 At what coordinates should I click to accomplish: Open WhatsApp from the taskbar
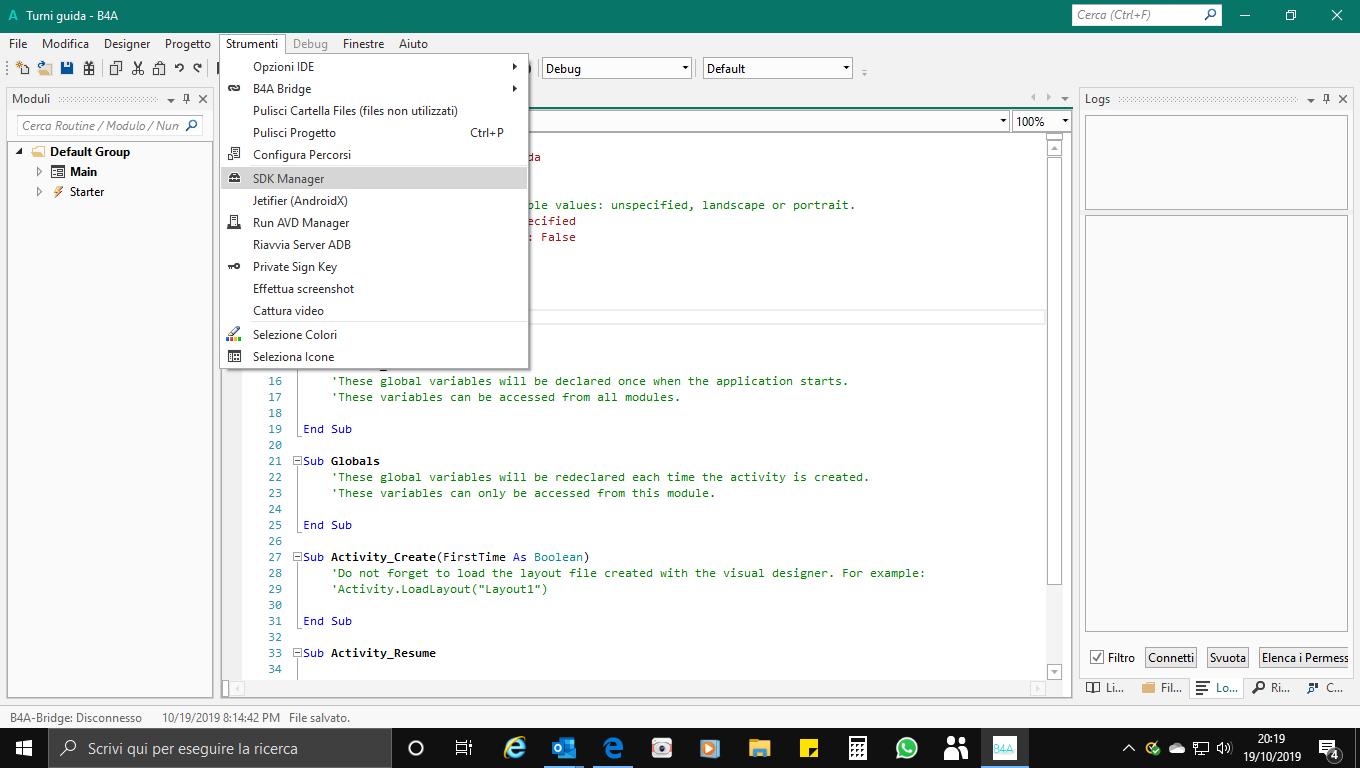click(x=907, y=748)
